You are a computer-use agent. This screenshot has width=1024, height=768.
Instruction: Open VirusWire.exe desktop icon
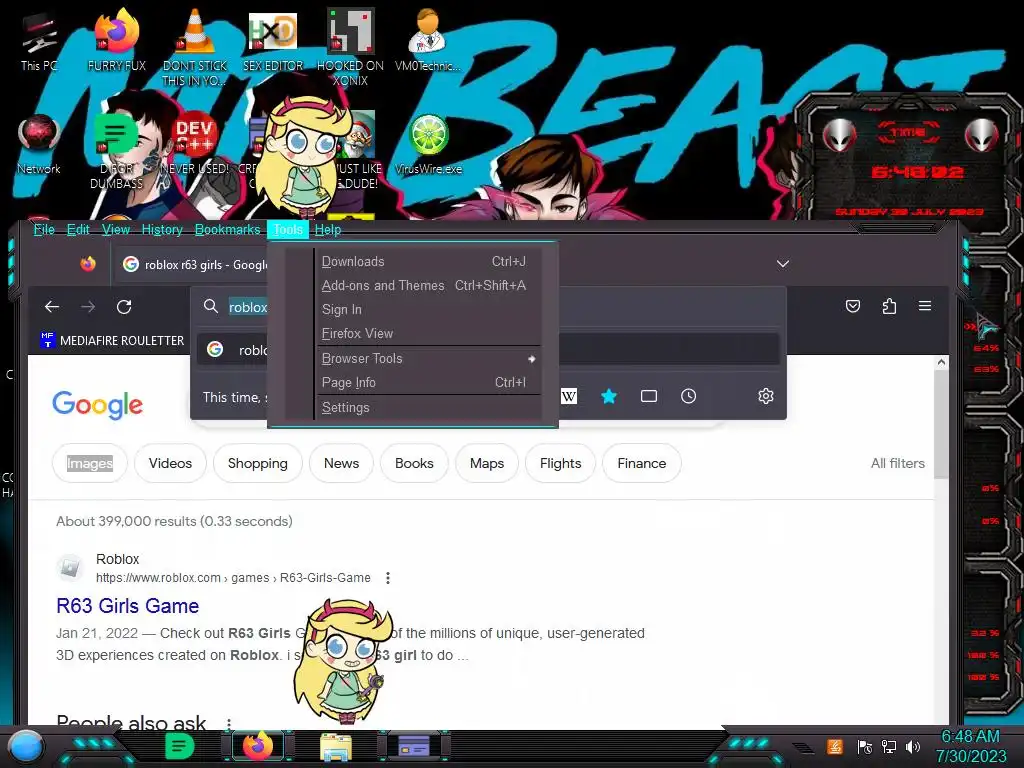428,144
